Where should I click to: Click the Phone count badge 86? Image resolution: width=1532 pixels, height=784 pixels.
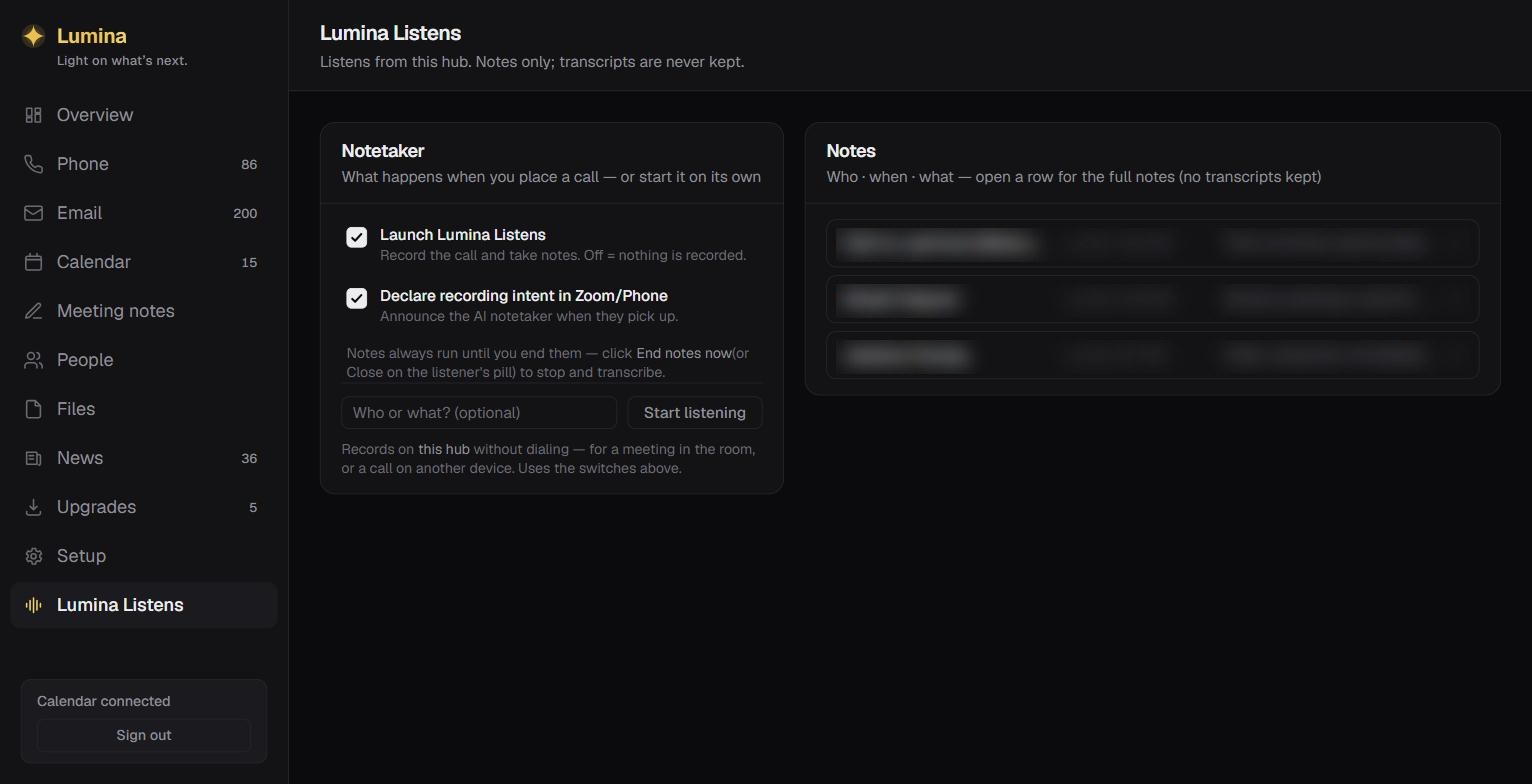tap(249, 164)
